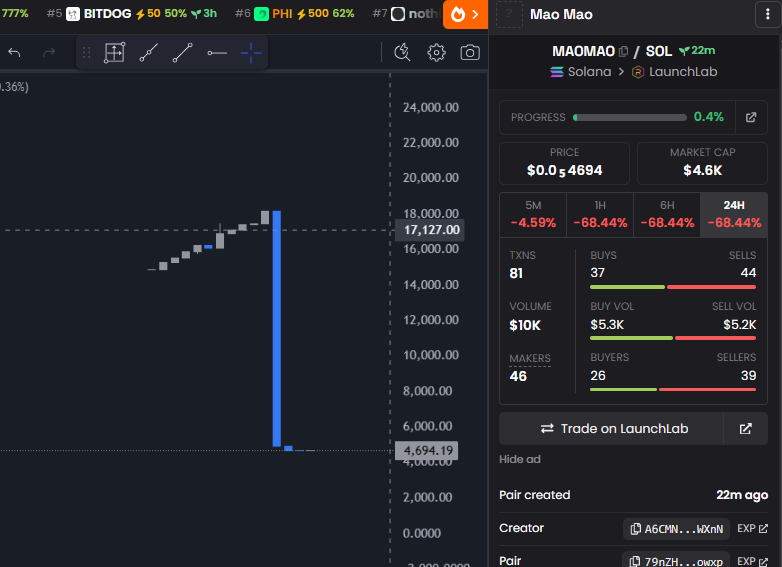The image size is (782, 567).
Task: Select the 1H timeframe tab
Action: click(600, 215)
